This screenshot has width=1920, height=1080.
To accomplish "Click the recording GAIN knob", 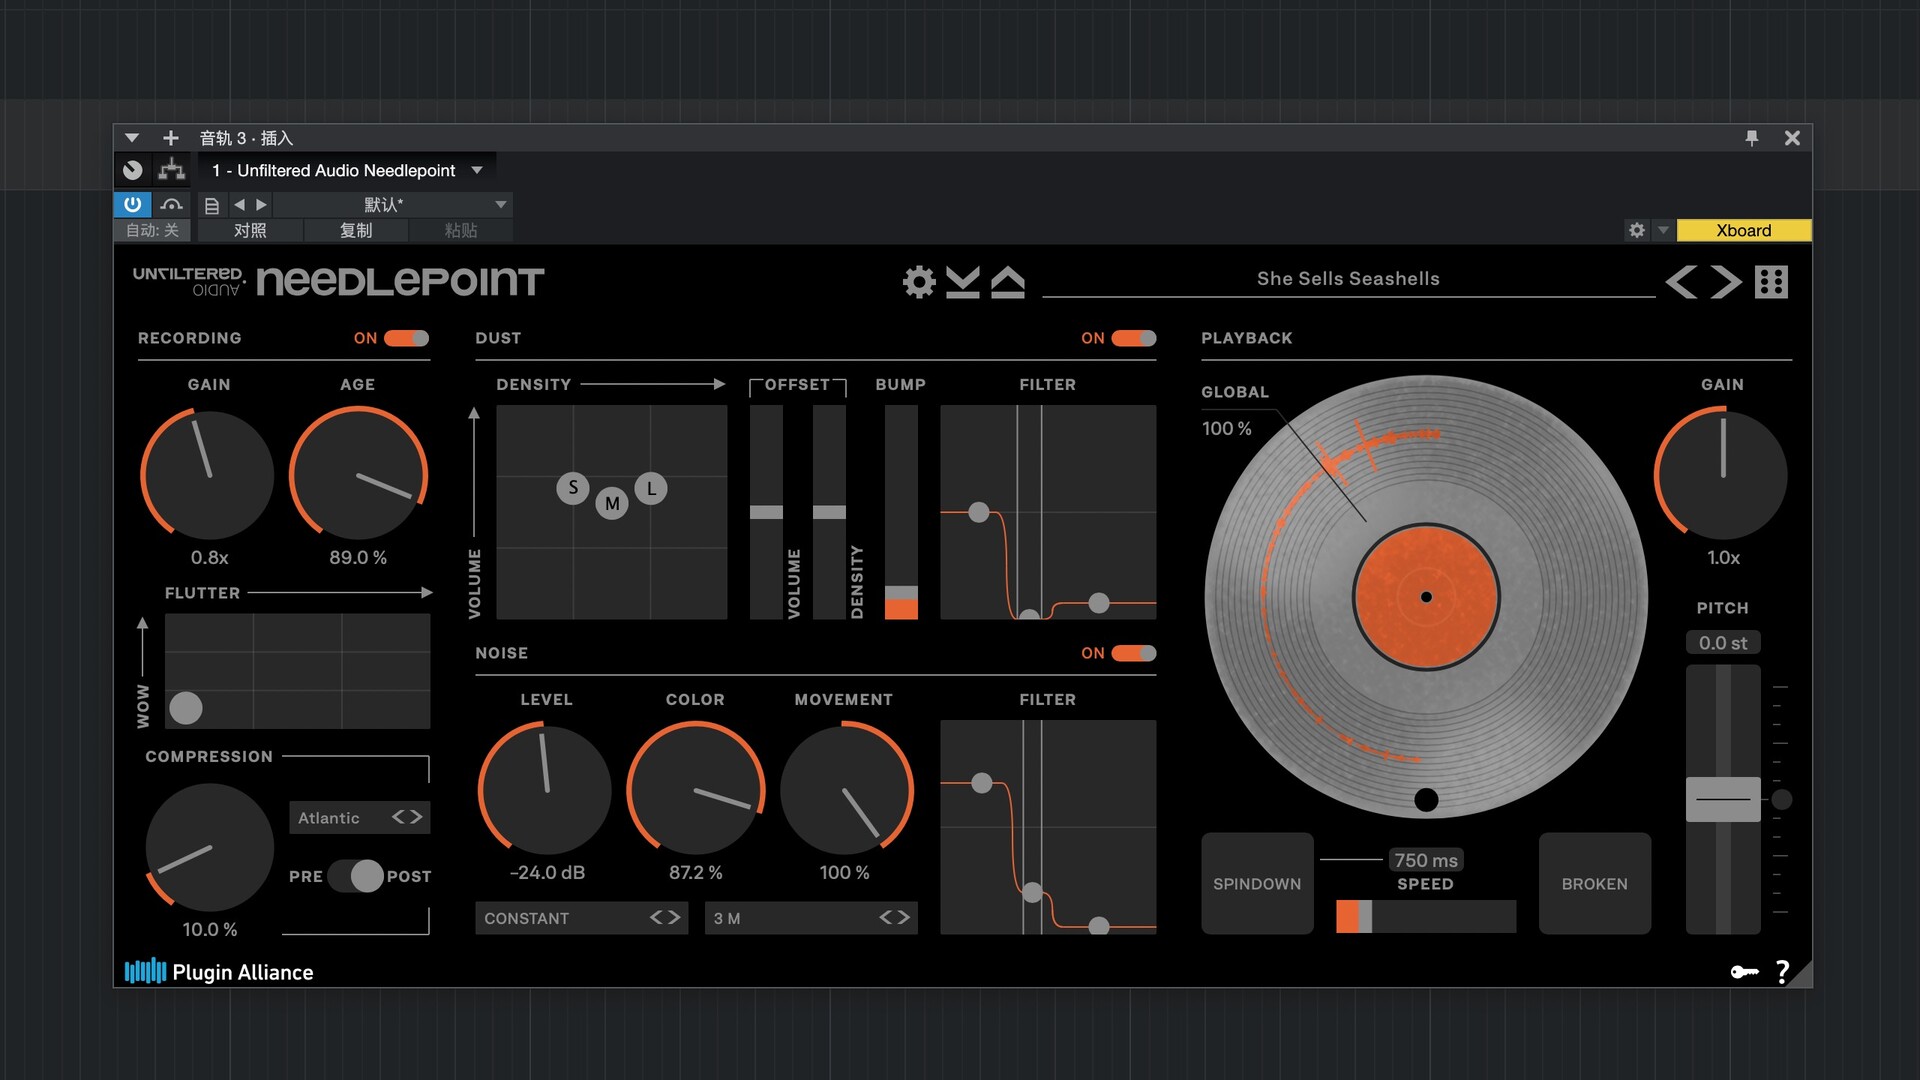I will point(208,474).
